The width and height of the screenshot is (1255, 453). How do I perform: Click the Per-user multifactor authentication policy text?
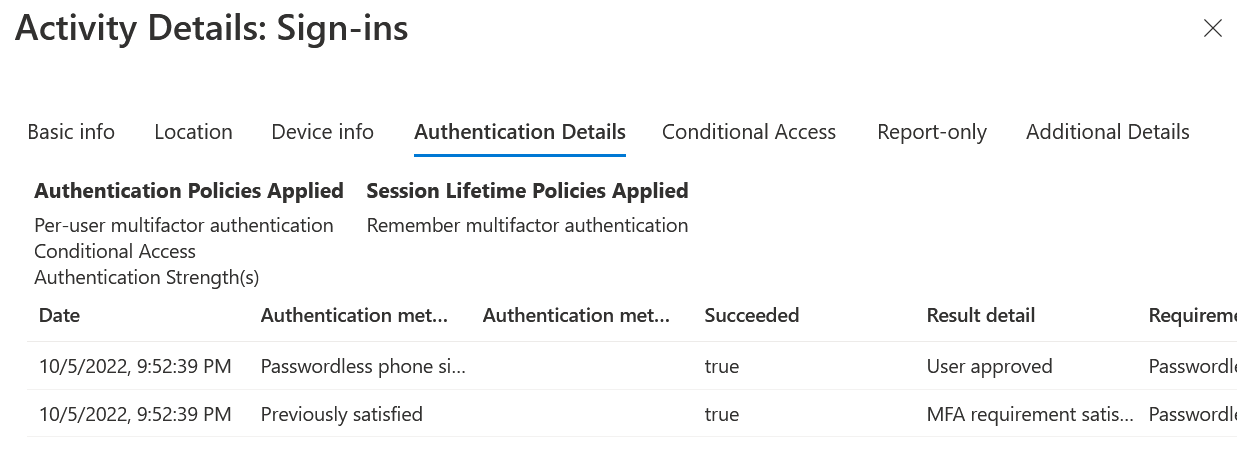pyautogui.click(x=183, y=225)
